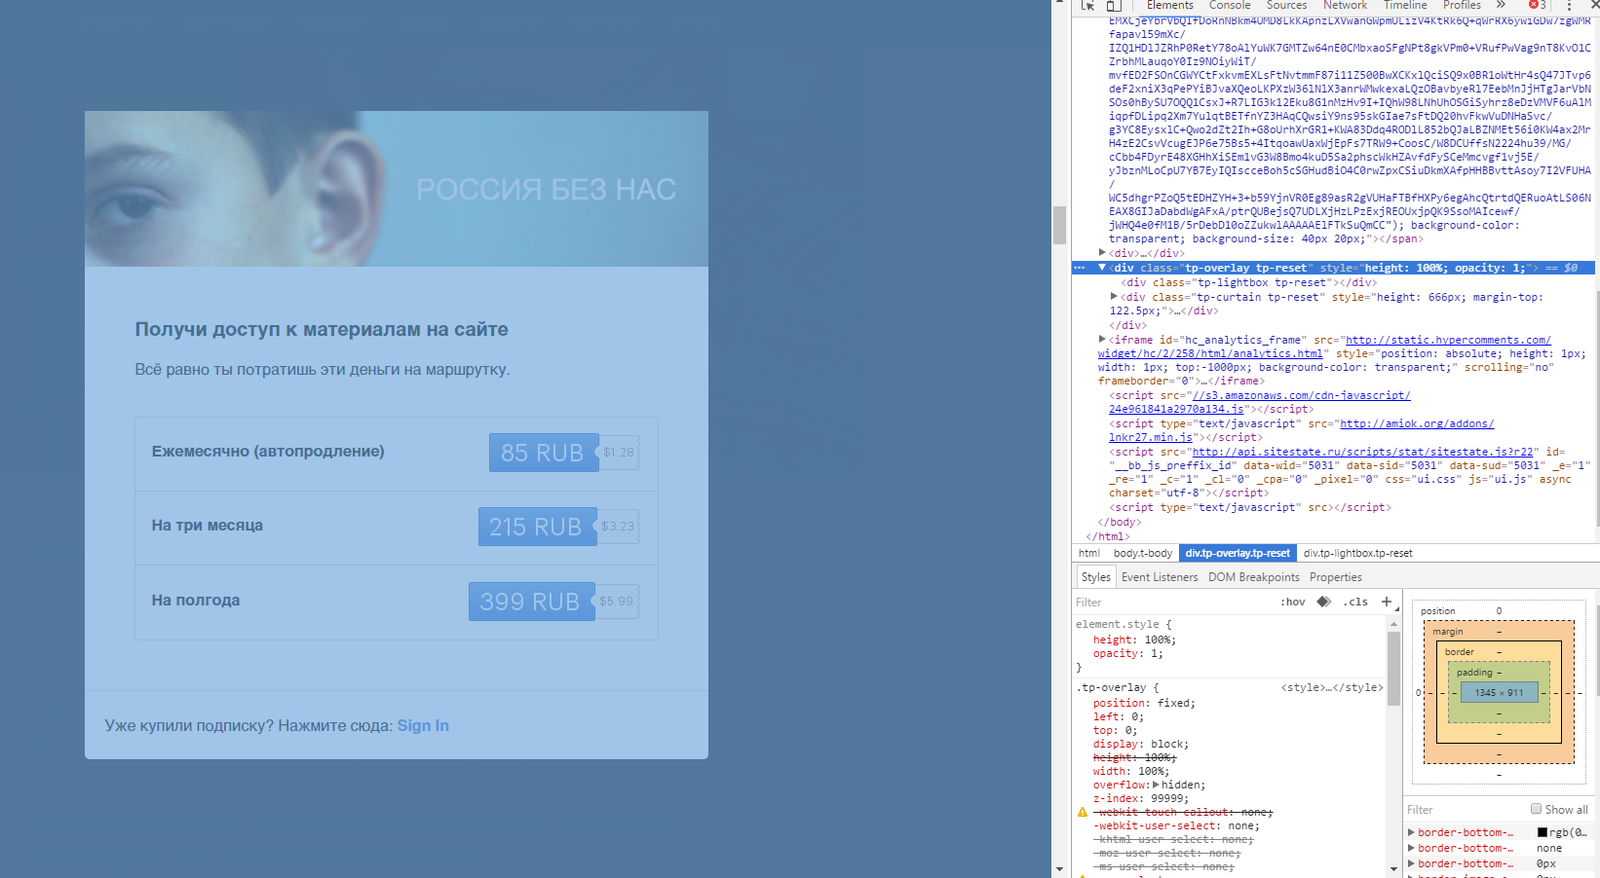Open the more DevTools tabs chevron
1600x878 pixels.
1501,5
